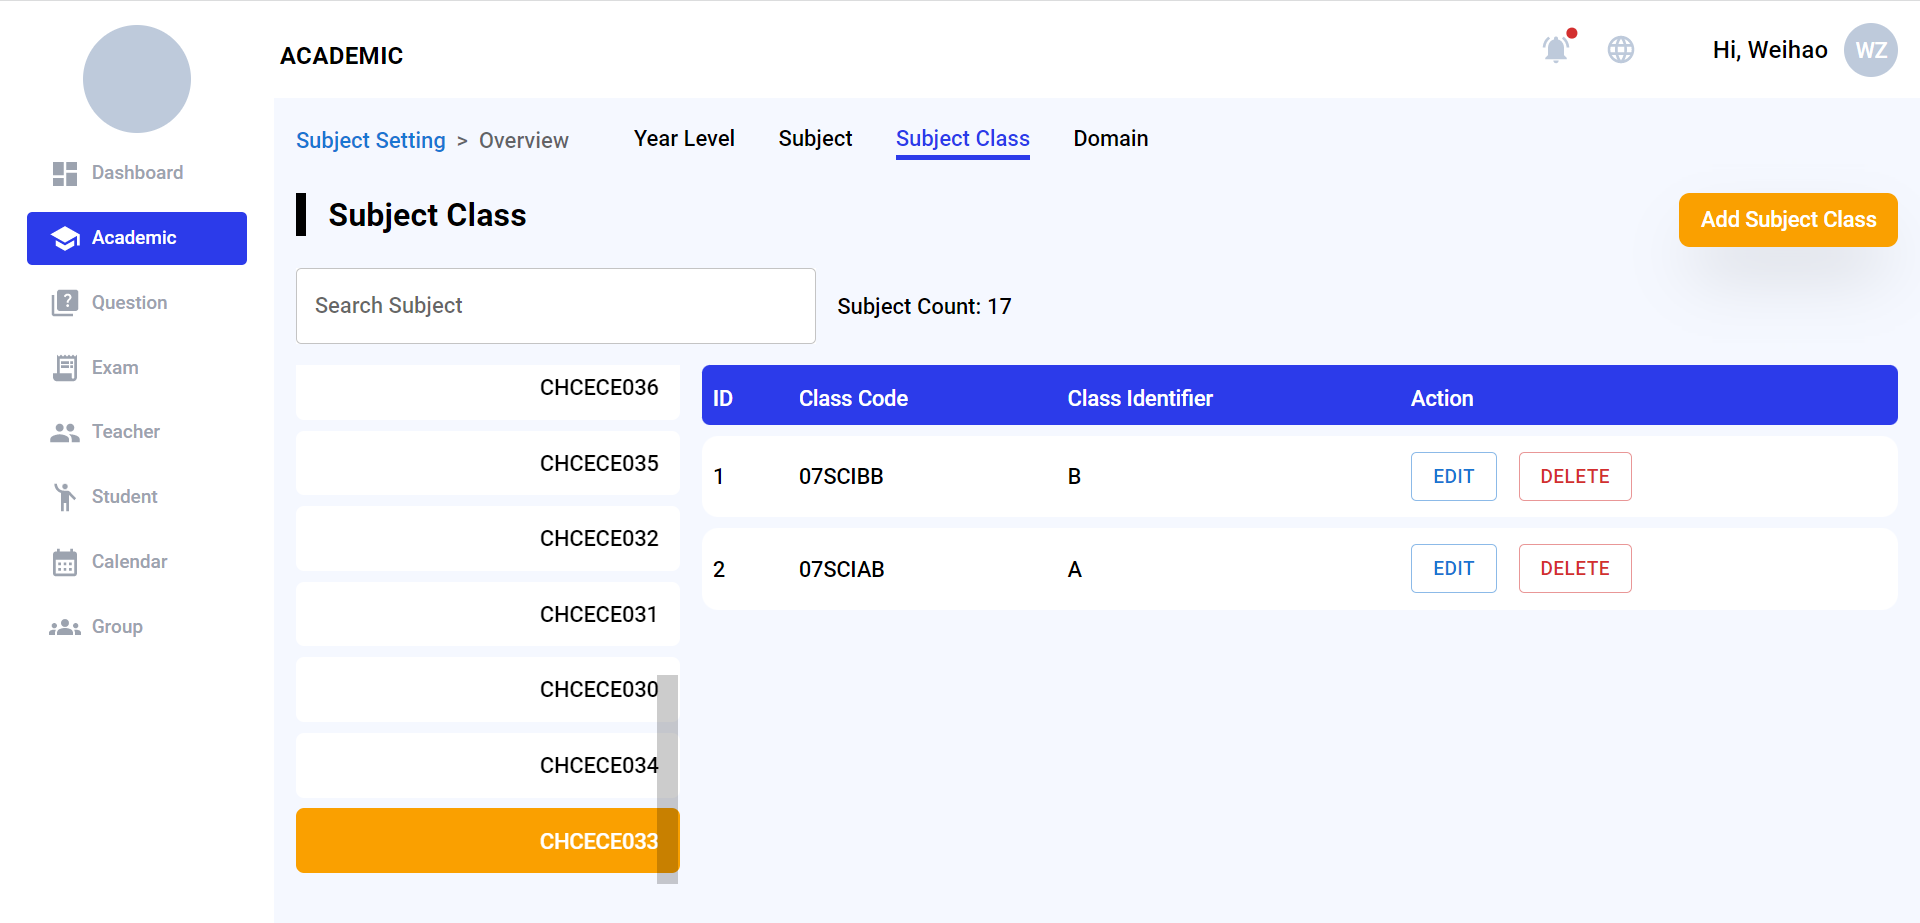
Task: Delete the 07SCIAB class row
Action: pos(1574,569)
